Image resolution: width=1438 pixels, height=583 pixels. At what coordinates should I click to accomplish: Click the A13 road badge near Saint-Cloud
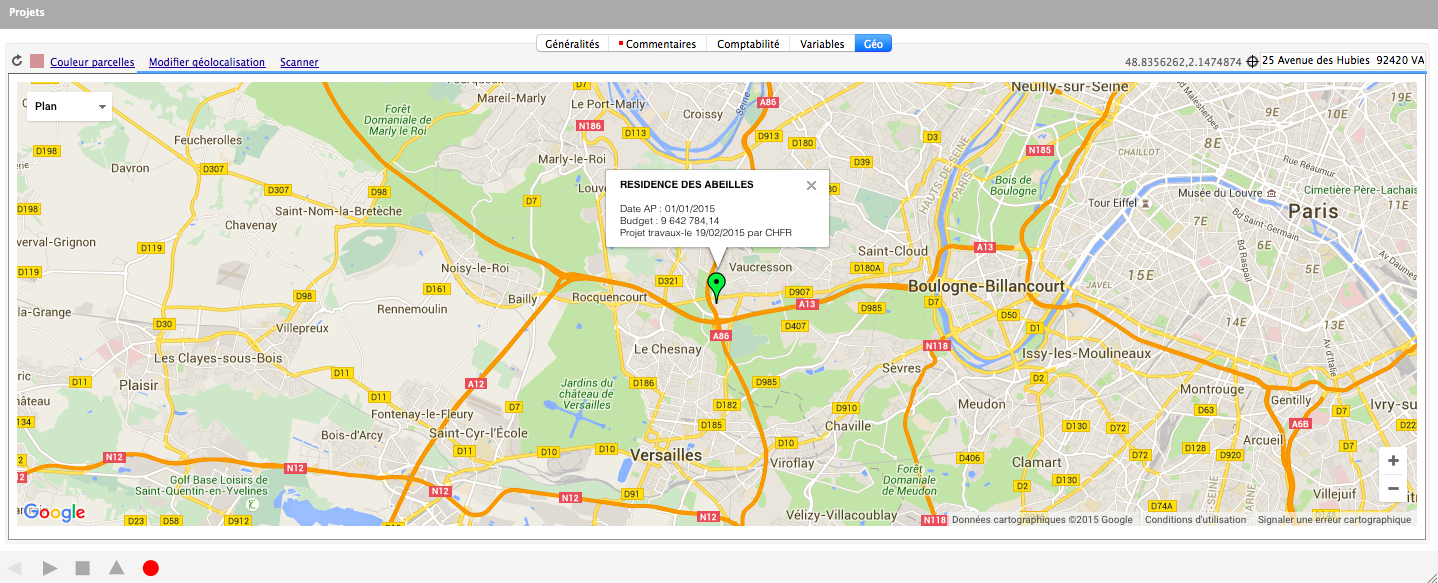click(985, 246)
